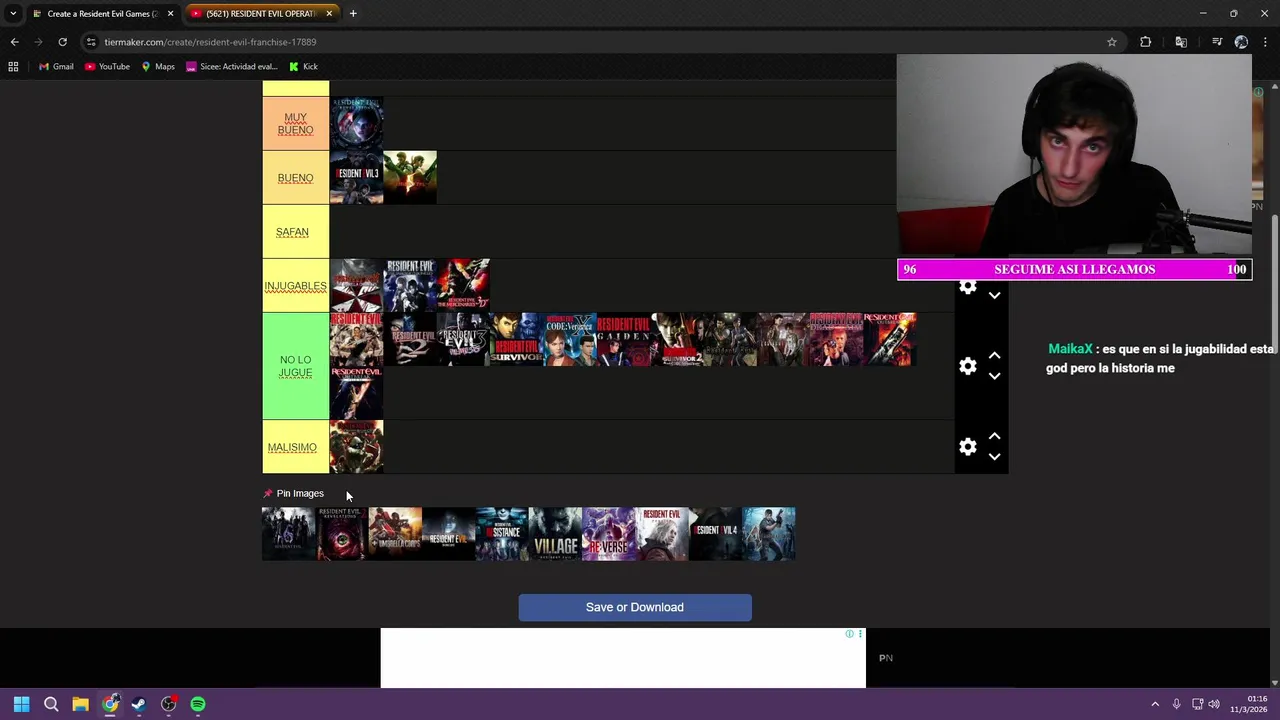The image size is (1280, 720).
Task: Select the NO LO JUGUE tier label
Action: tap(295, 366)
